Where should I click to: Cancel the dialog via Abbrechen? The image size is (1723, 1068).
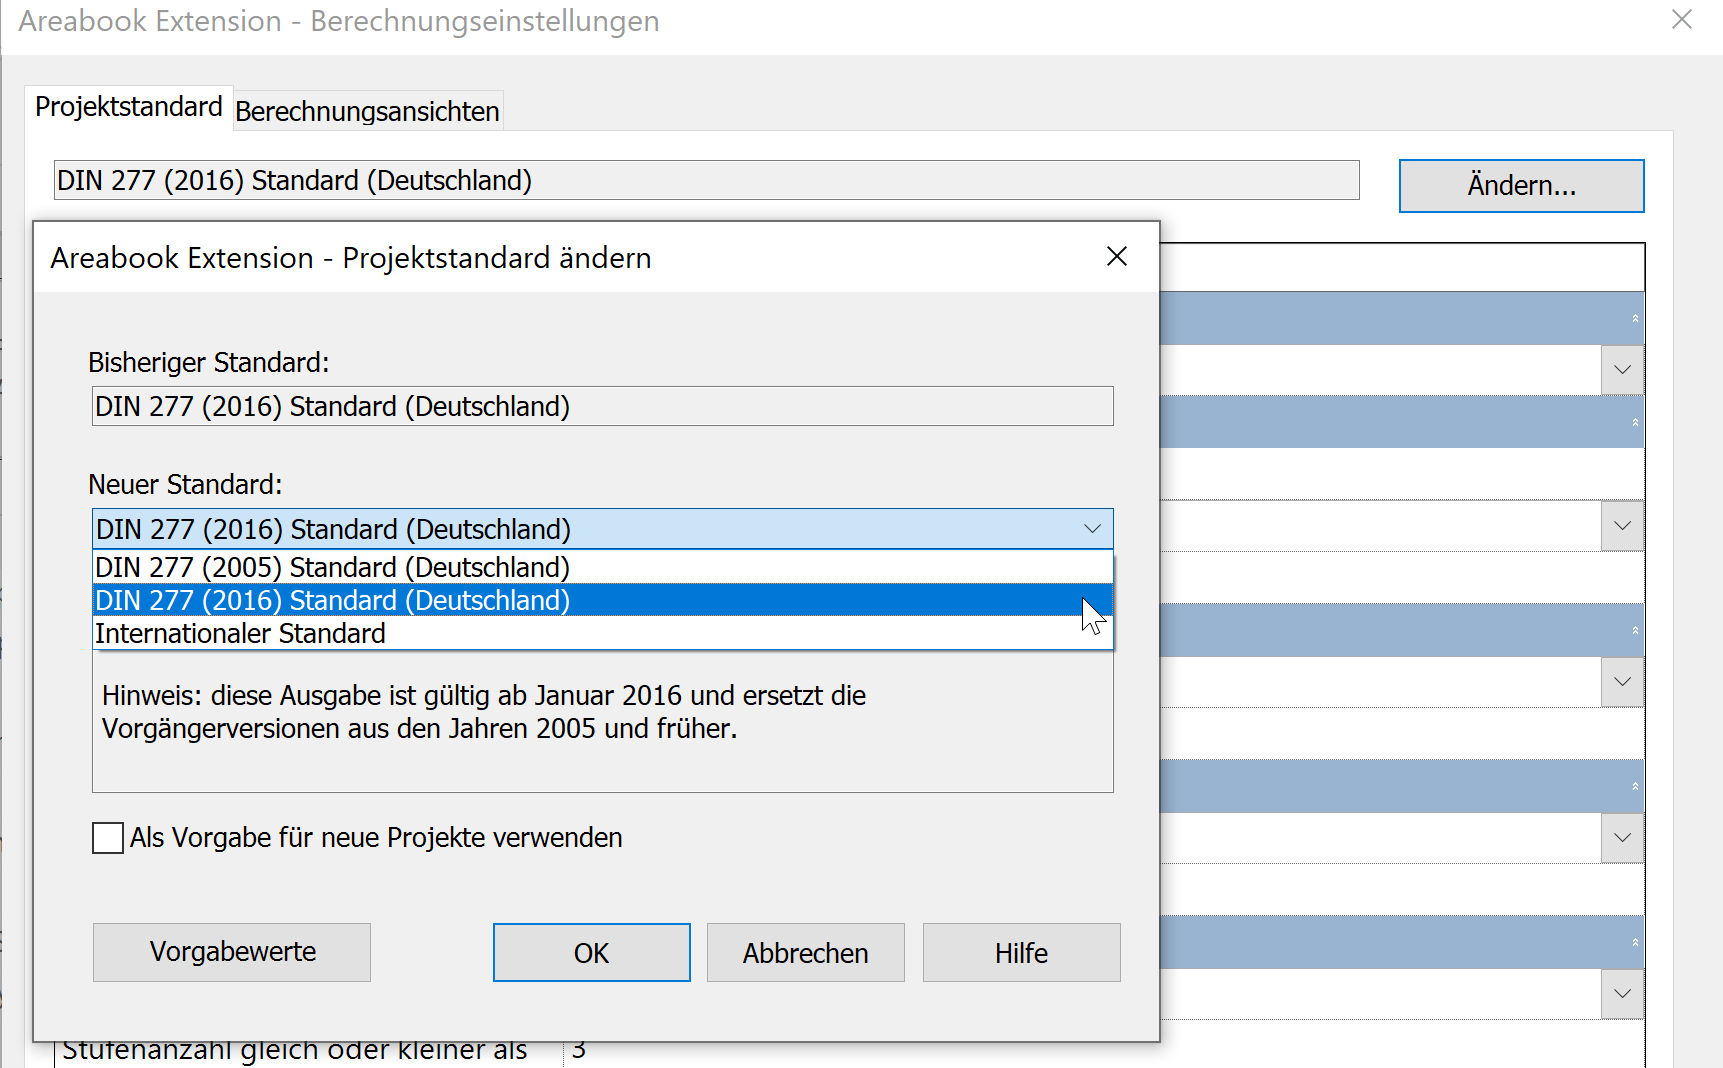805,952
